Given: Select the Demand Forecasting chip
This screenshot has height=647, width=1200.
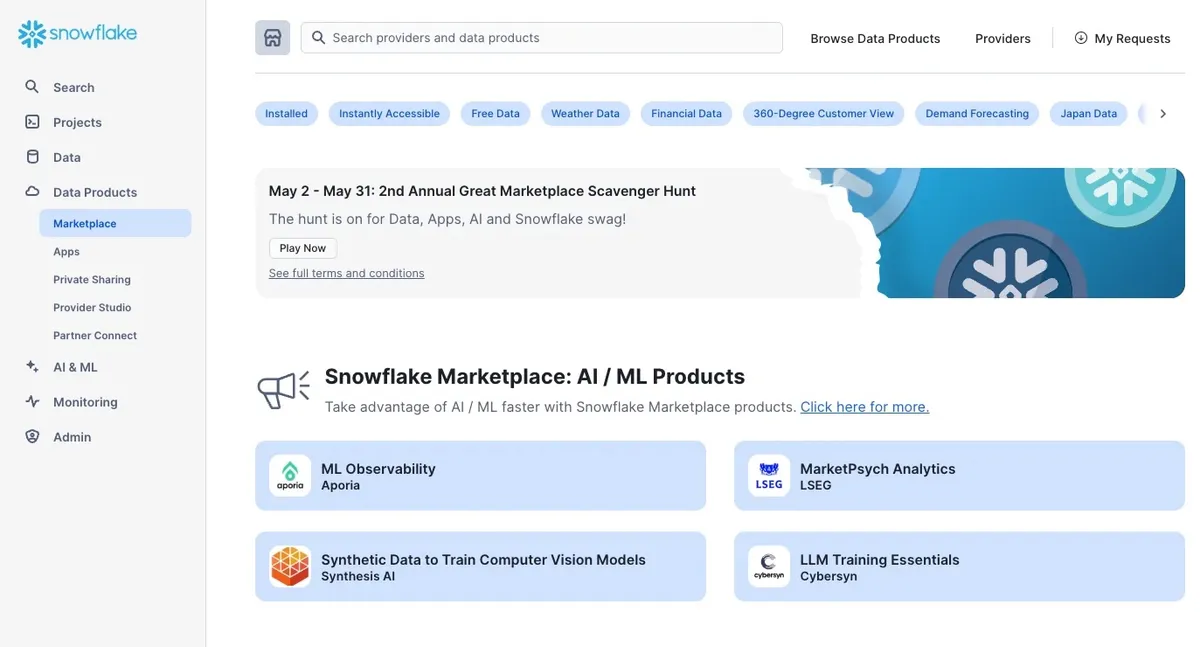Looking at the screenshot, I should [977, 114].
